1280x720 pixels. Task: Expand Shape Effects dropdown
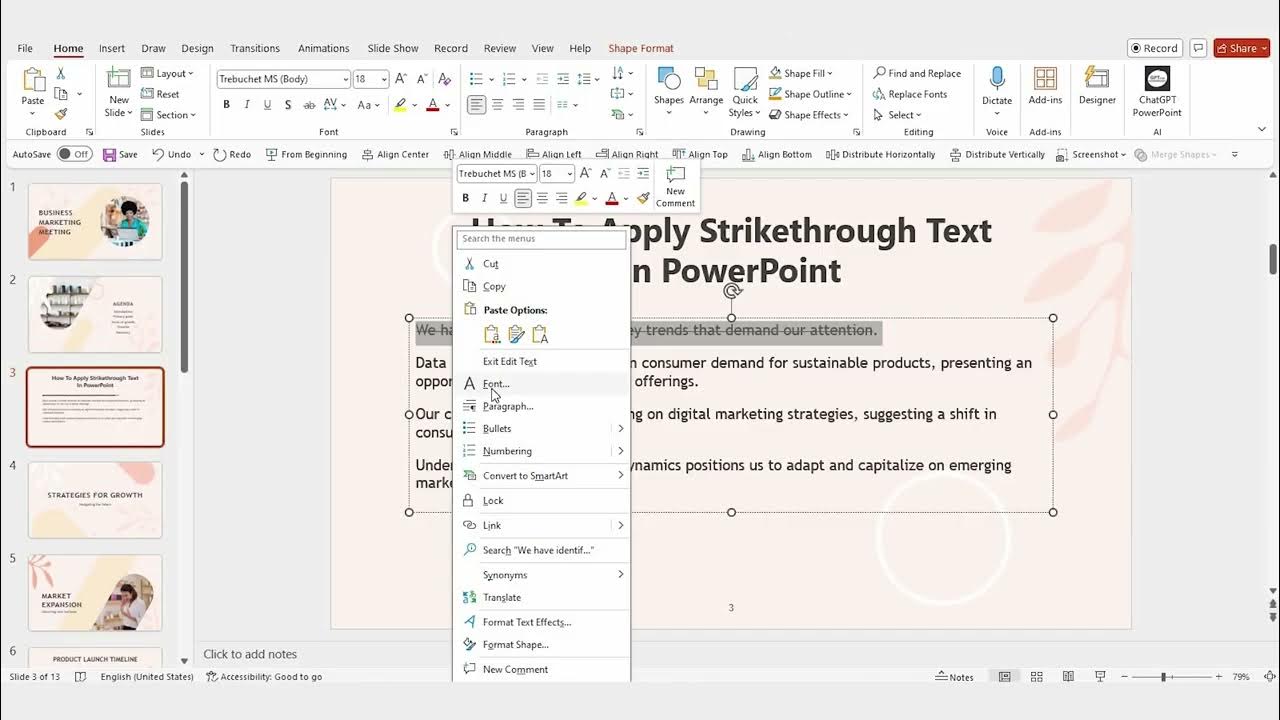pos(810,115)
